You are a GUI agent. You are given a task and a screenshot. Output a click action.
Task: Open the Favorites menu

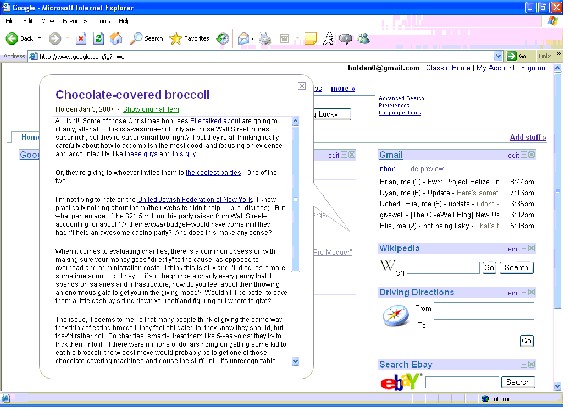(x=75, y=21)
